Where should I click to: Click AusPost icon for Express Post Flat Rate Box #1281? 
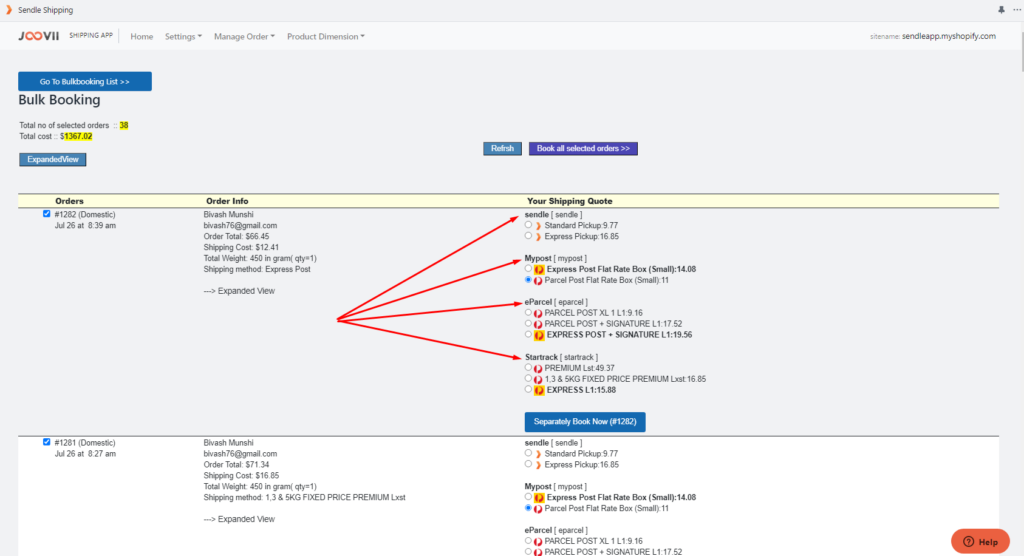tap(539, 497)
